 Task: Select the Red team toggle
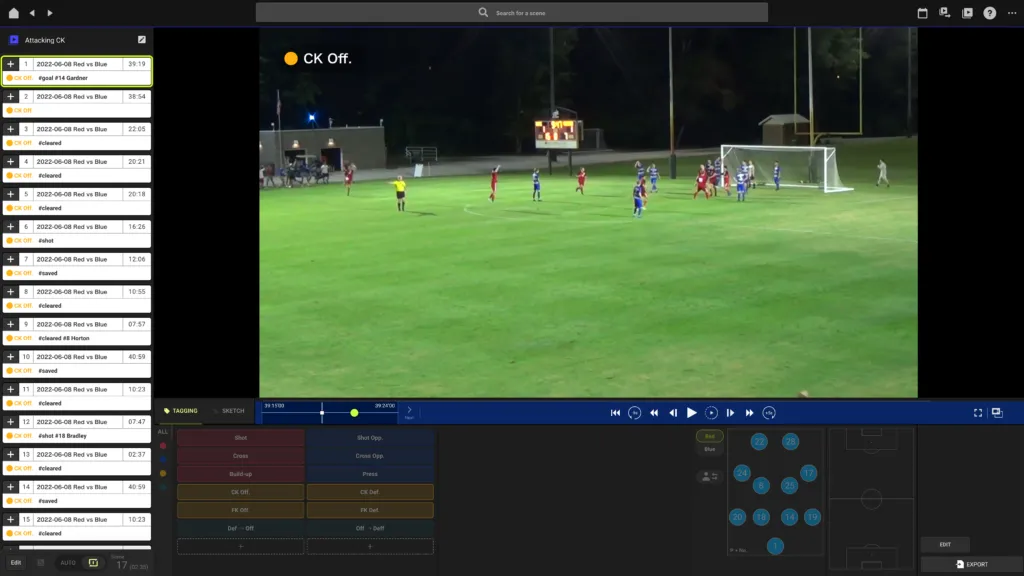pos(709,436)
